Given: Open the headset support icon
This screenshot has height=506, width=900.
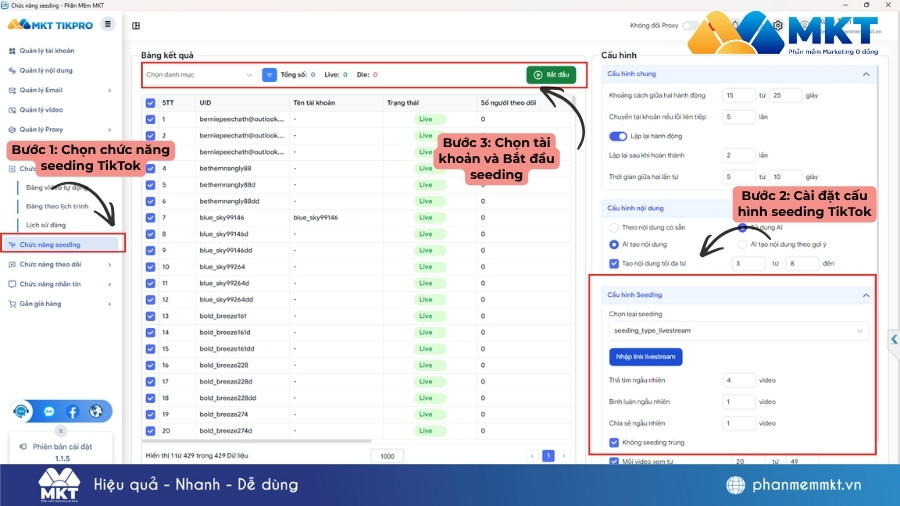Looking at the screenshot, I should pyautogui.click(x=21, y=411).
